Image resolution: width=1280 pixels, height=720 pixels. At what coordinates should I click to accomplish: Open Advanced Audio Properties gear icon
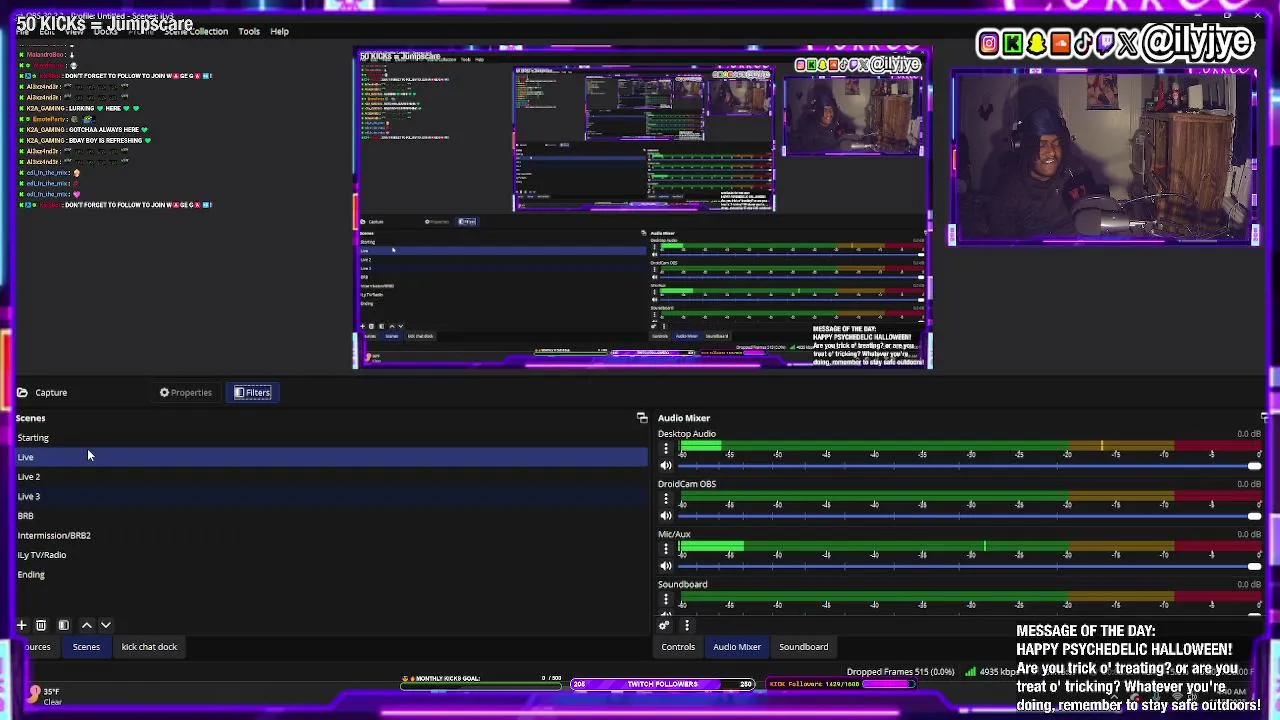click(x=664, y=625)
